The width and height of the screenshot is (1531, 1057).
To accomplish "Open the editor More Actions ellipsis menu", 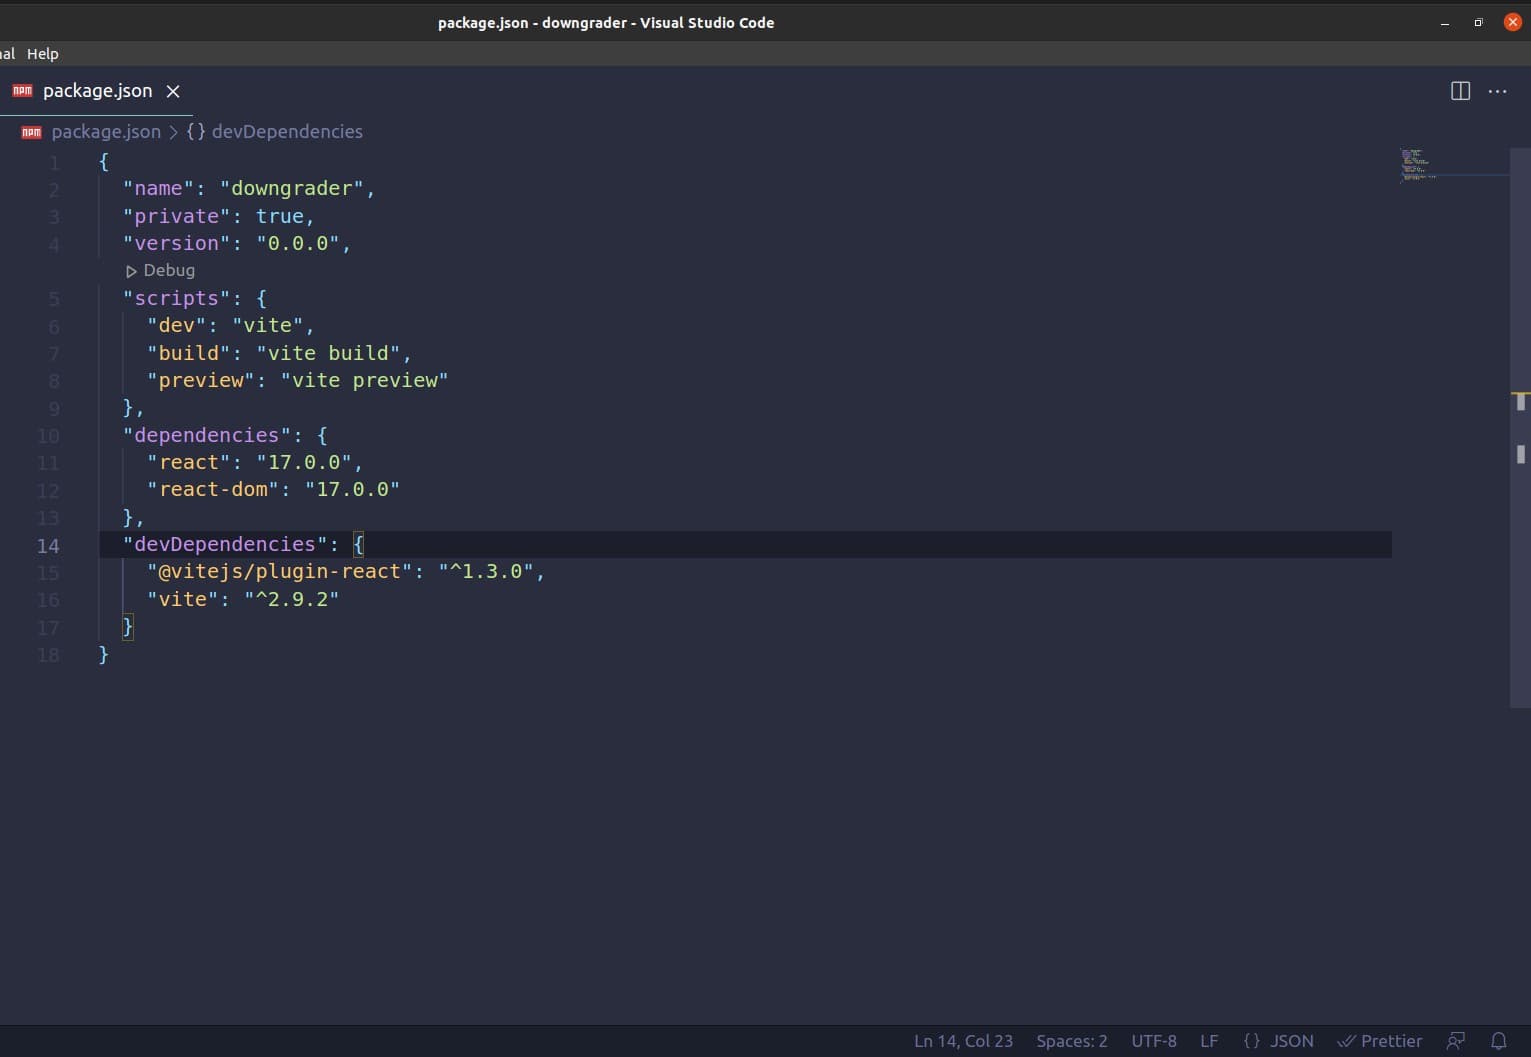I will [x=1497, y=91].
